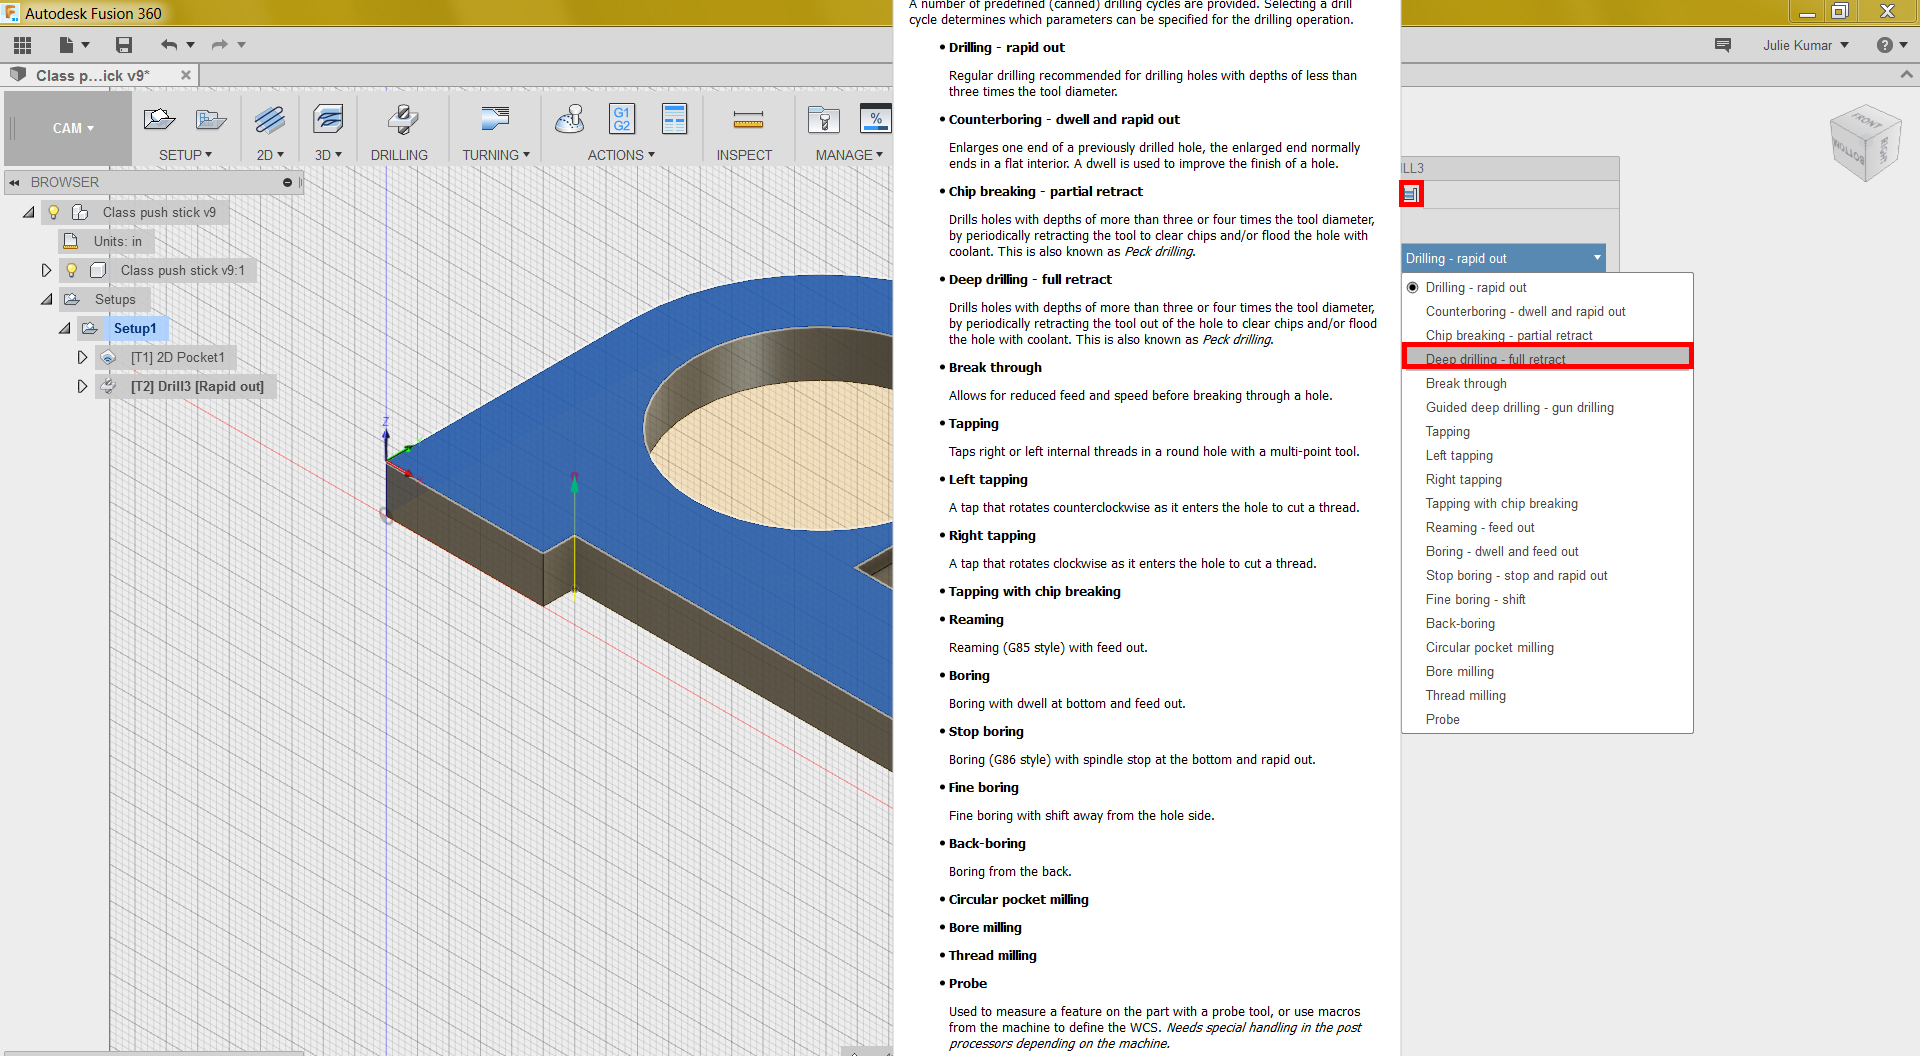Expand the 3D dropdown menu
This screenshot has width=1920, height=1056.
tap(328, 155)
